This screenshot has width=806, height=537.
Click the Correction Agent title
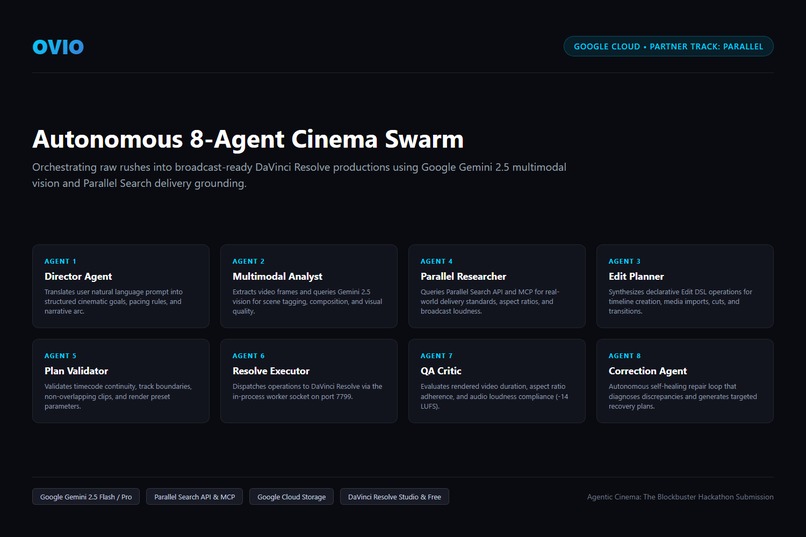[x=648, y=371]
